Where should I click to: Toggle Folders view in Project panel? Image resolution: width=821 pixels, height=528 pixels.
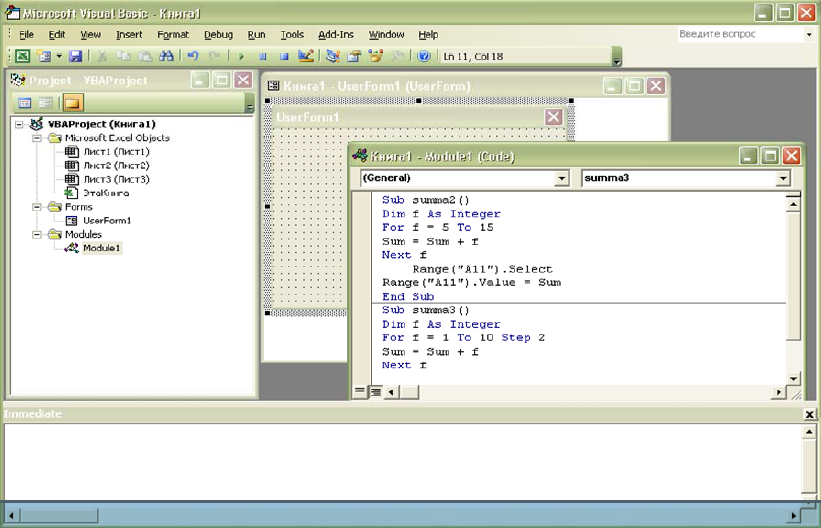[73, 103]
